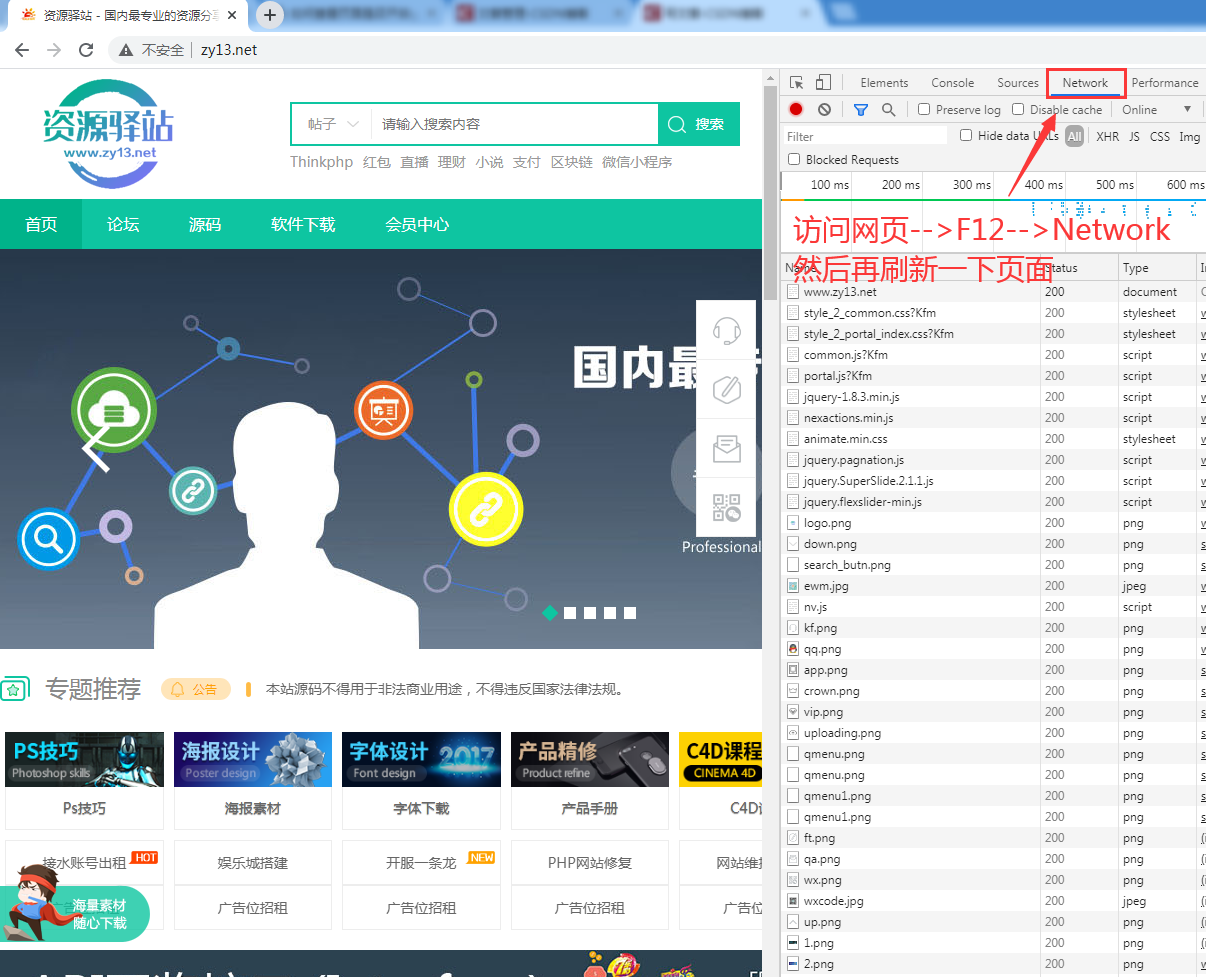Click the floating envelope message icon
This screenshot has height=977, width=1206.
click(726, 448)
